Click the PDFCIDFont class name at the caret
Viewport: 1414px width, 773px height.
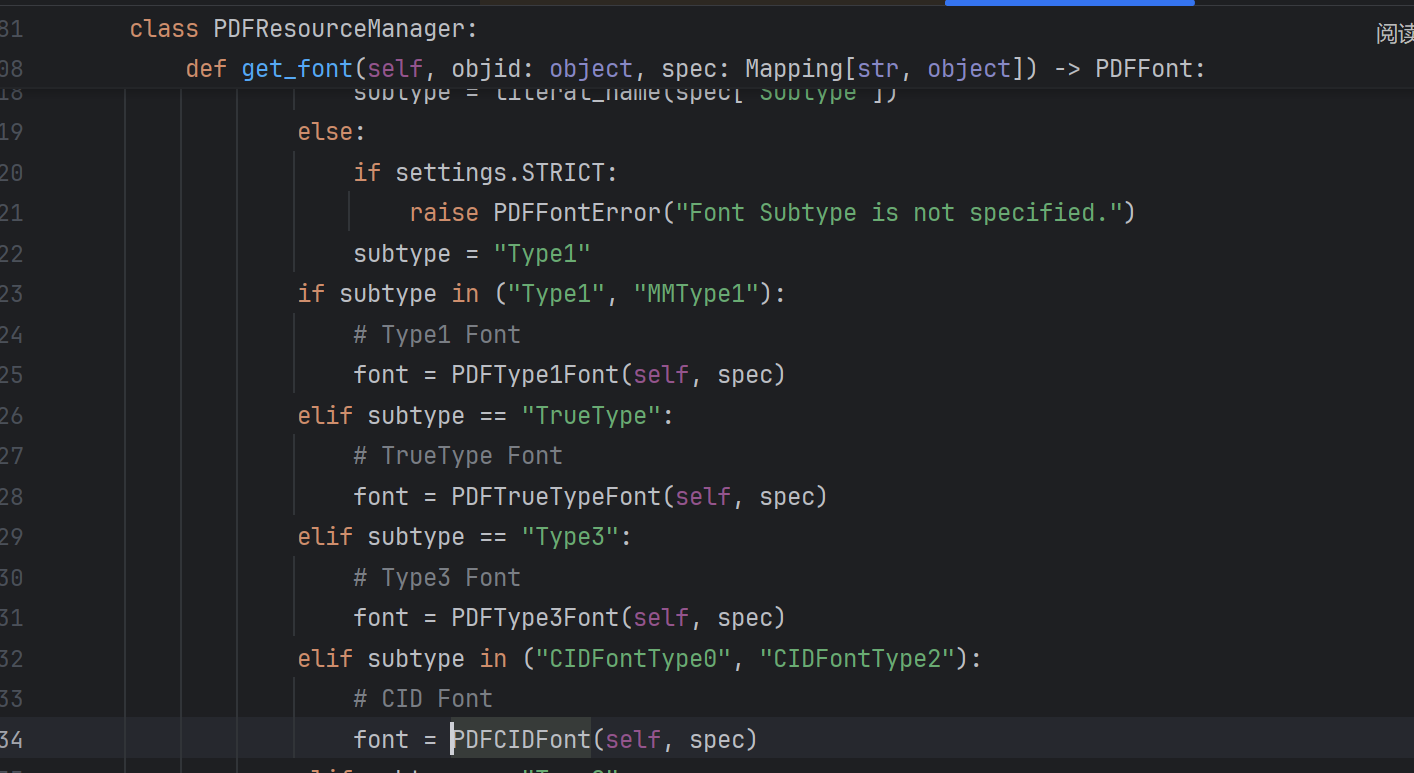click(x=521, y=739)
